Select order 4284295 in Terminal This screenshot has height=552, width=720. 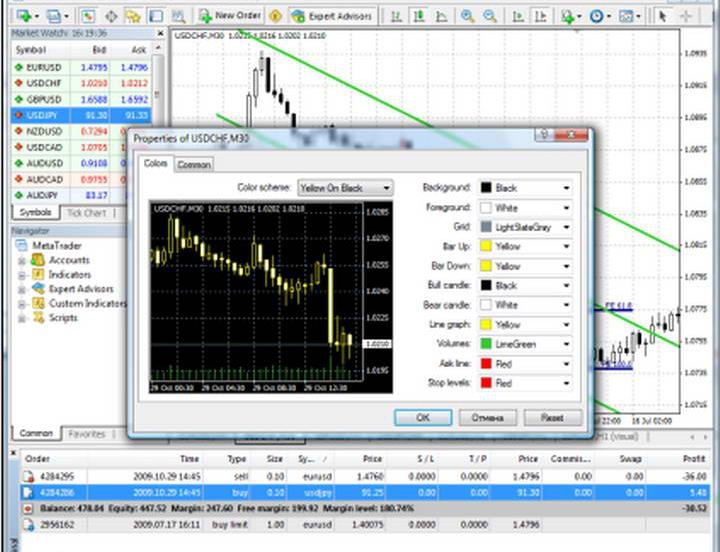tap(365, 476)
